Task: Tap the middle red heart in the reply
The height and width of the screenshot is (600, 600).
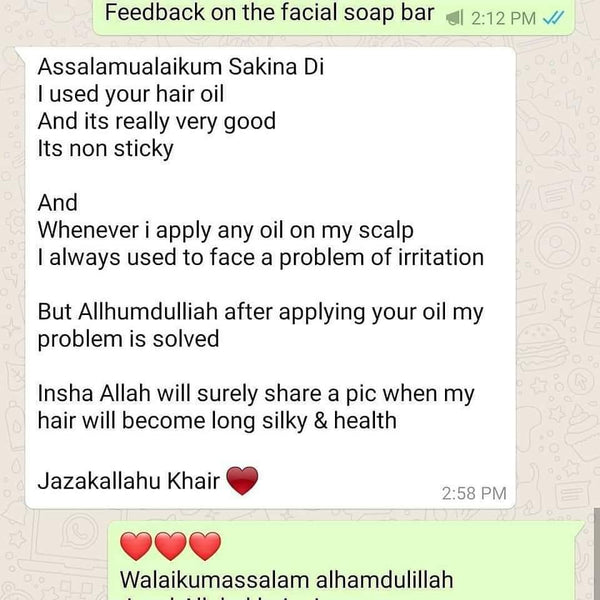Action: tap(170, 546)
